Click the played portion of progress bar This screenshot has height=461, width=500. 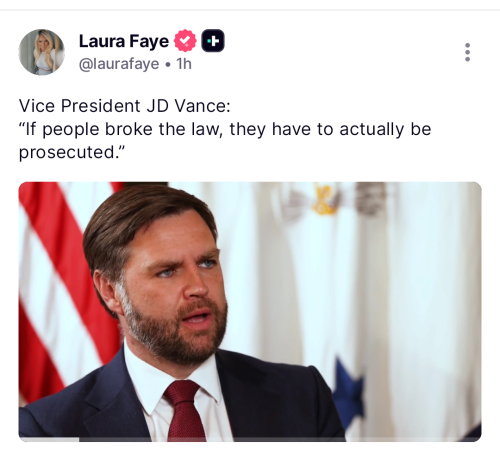49,439
